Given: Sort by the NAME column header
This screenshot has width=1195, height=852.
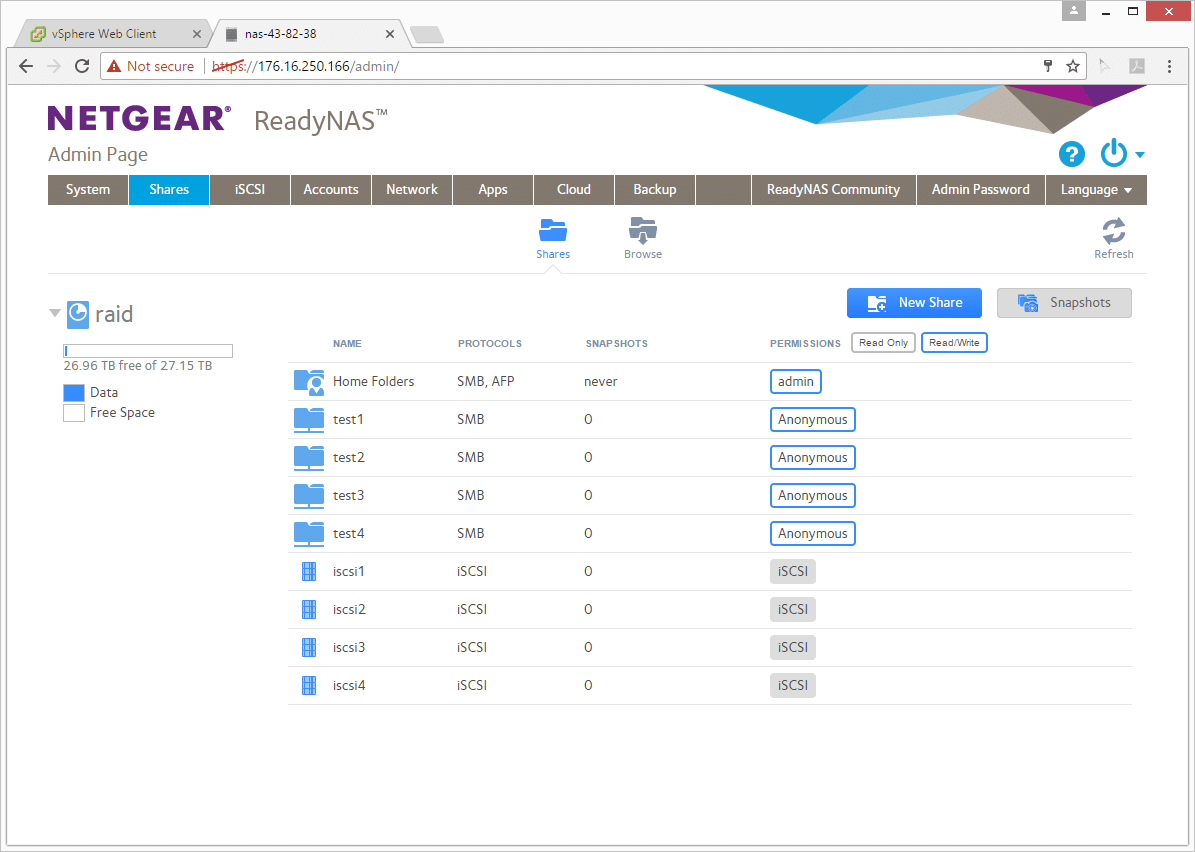Looking at the screenshot, I should (347, 344).
